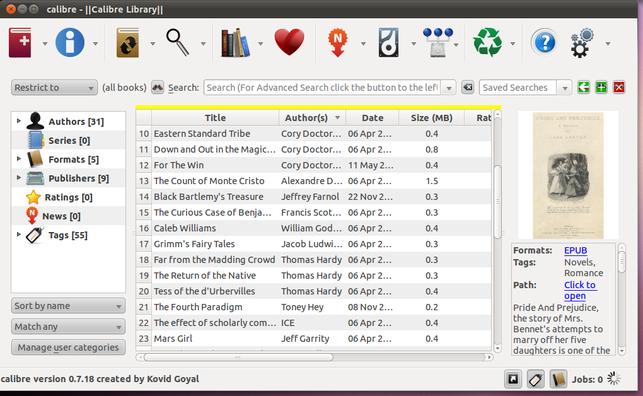Screen dimensions: 643x396
Task: Select row 'The Count of Monte Cristo'
Action: [314, 181]
